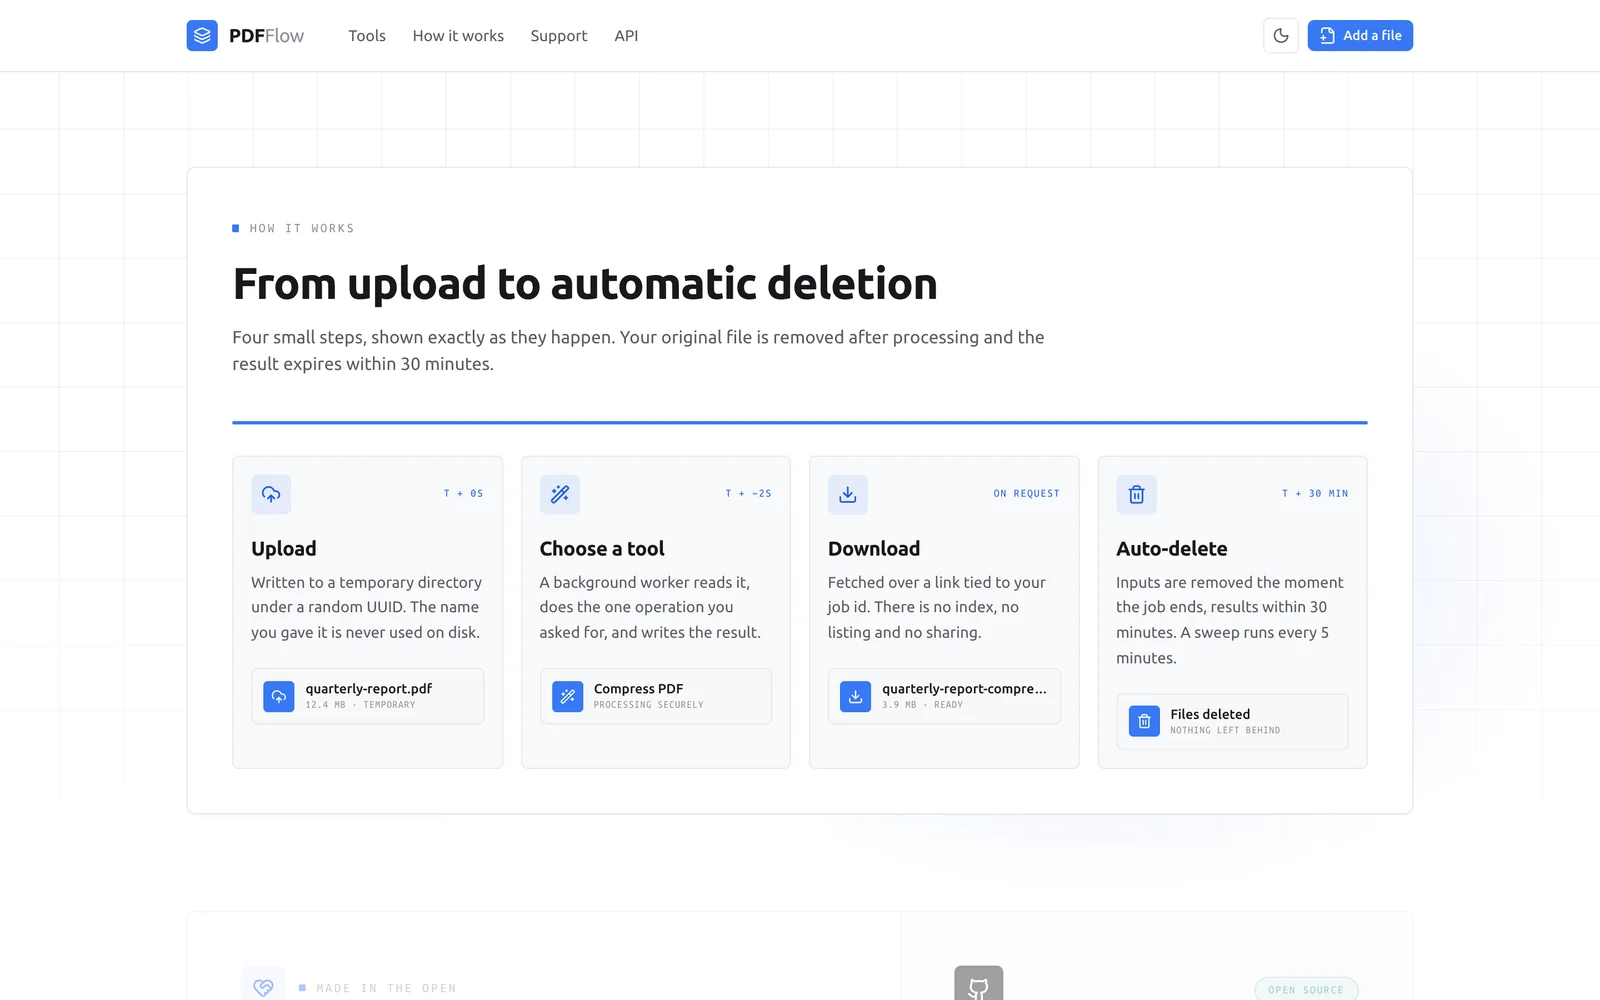The height and width of the screenshot is (1000, 1600).
Task: Click the 12.4 MB · TEMPORARY status text
Action: click(x=360, y=705)
